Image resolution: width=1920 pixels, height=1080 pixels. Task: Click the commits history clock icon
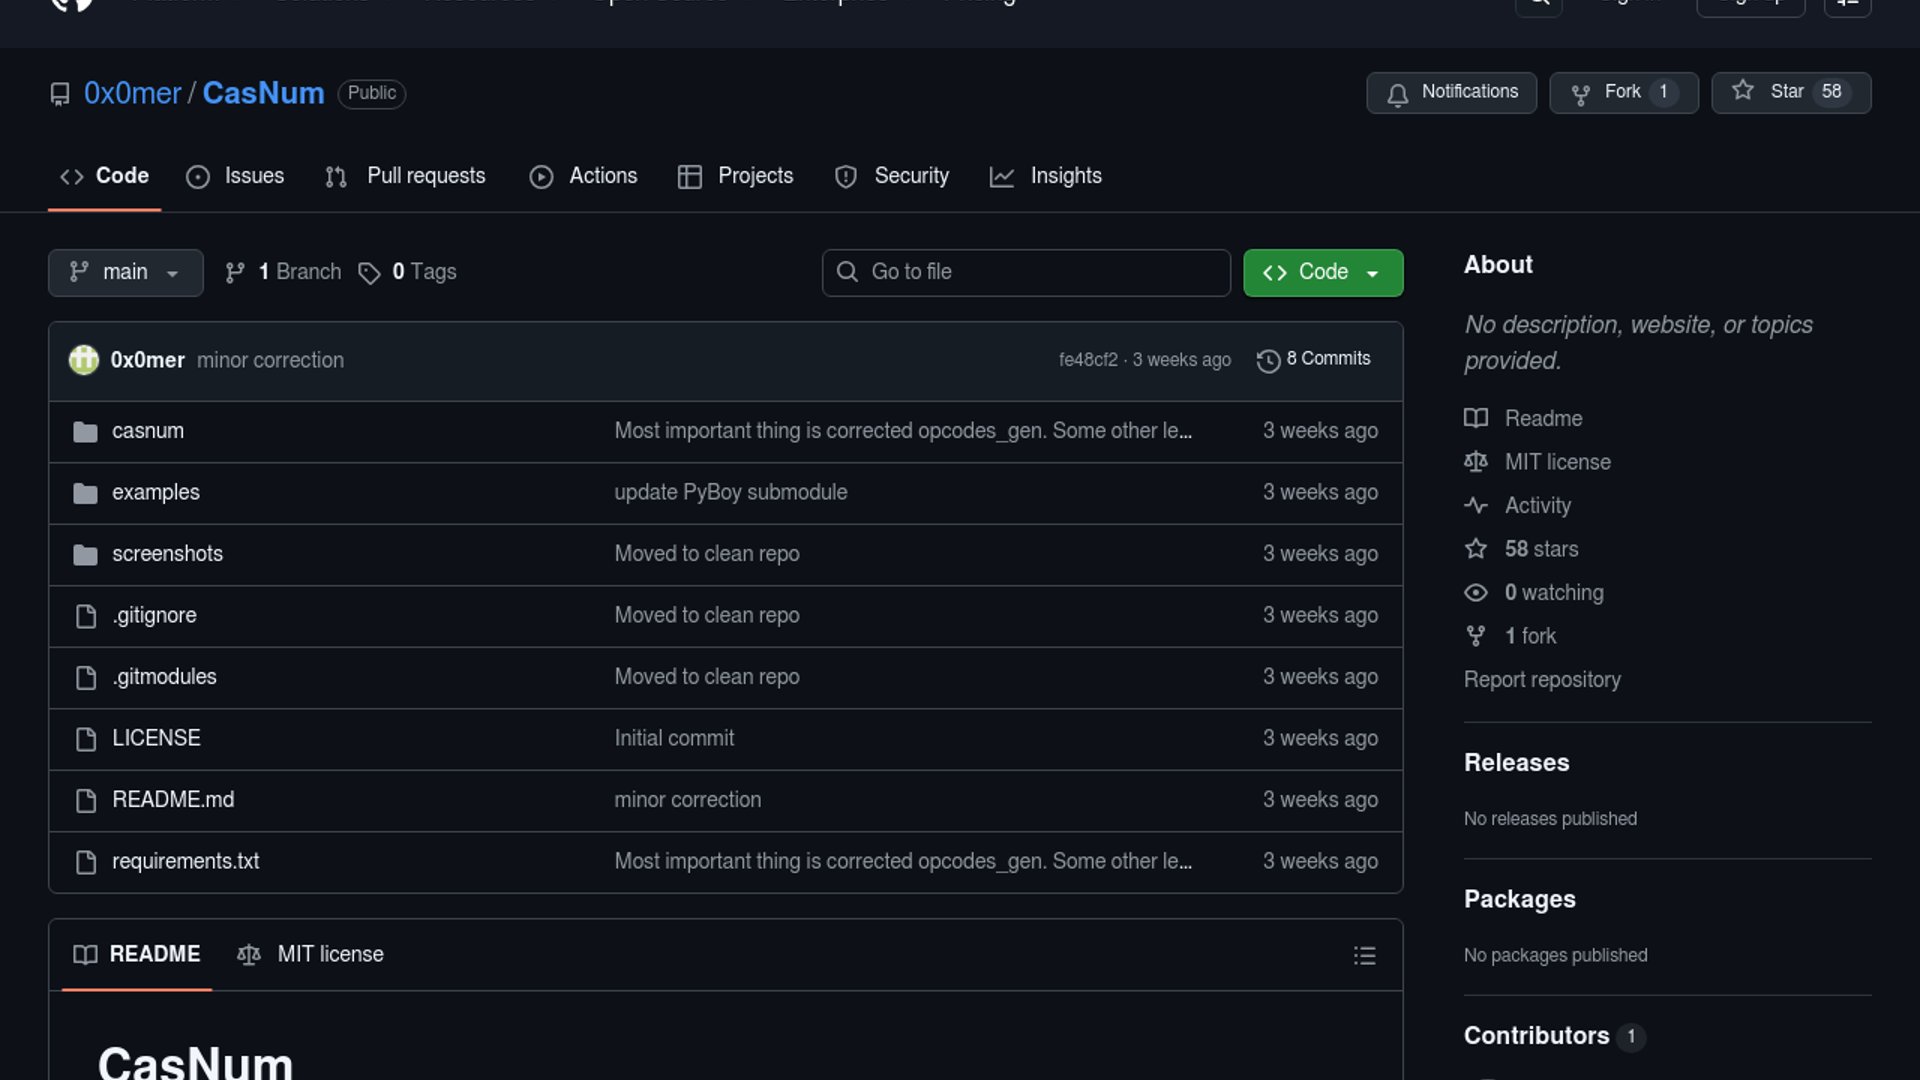pos(1268,360)
